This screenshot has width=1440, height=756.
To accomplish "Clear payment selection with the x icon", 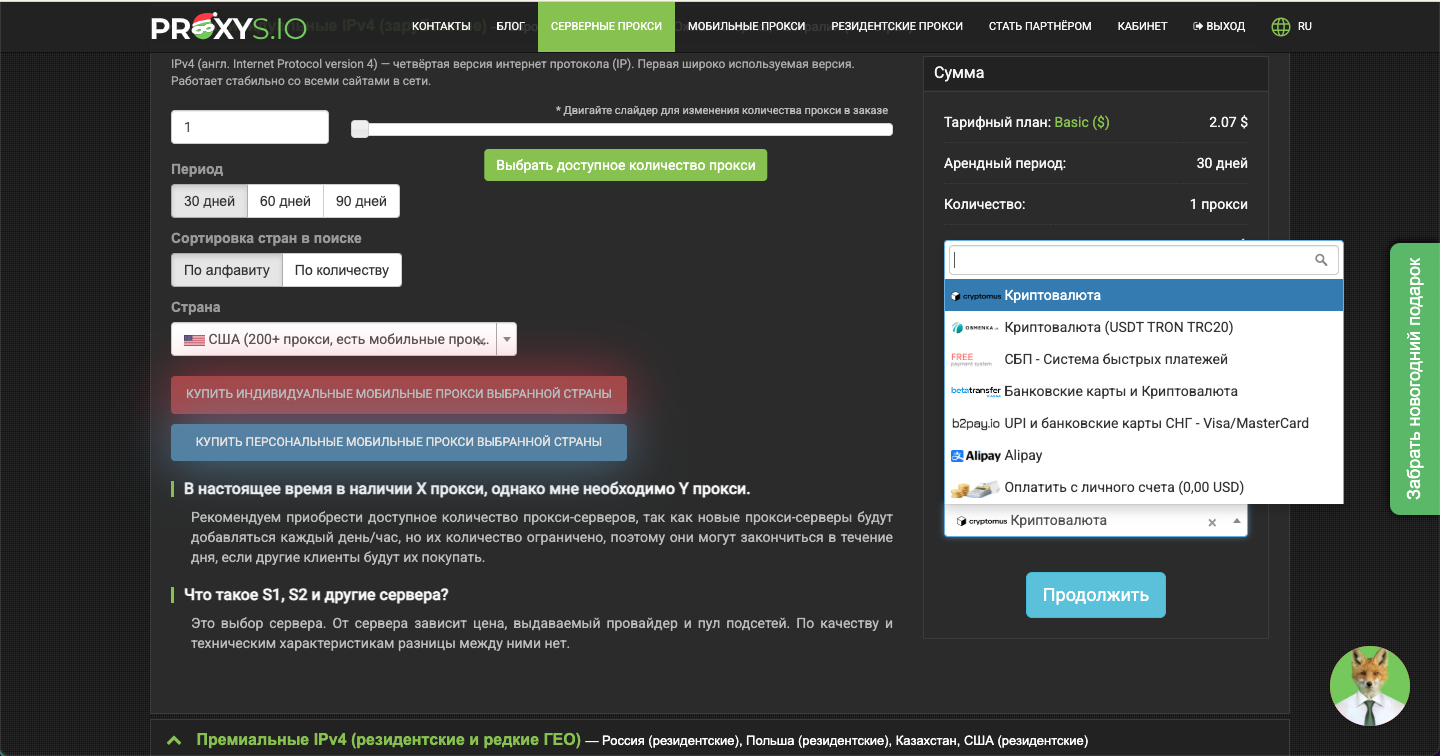I will tap(1212, 522).
